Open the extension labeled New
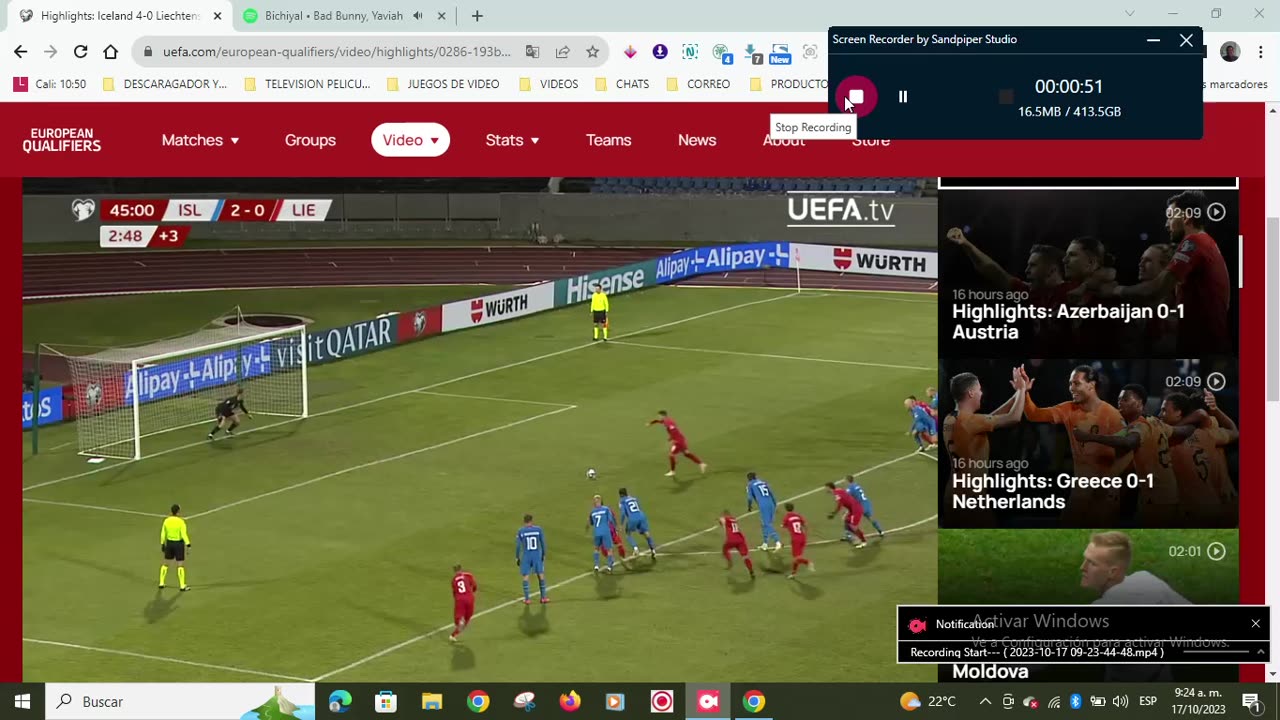 click(781, 53)
